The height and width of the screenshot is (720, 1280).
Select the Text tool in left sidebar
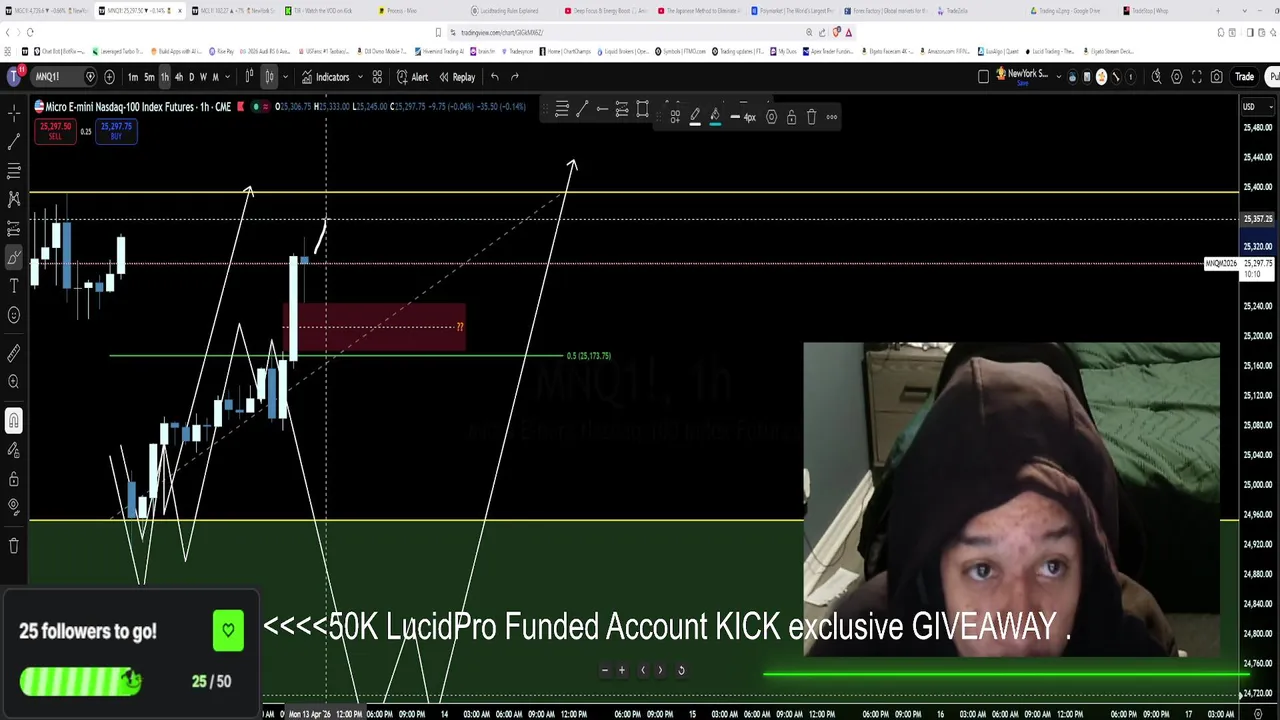(14, 287)
